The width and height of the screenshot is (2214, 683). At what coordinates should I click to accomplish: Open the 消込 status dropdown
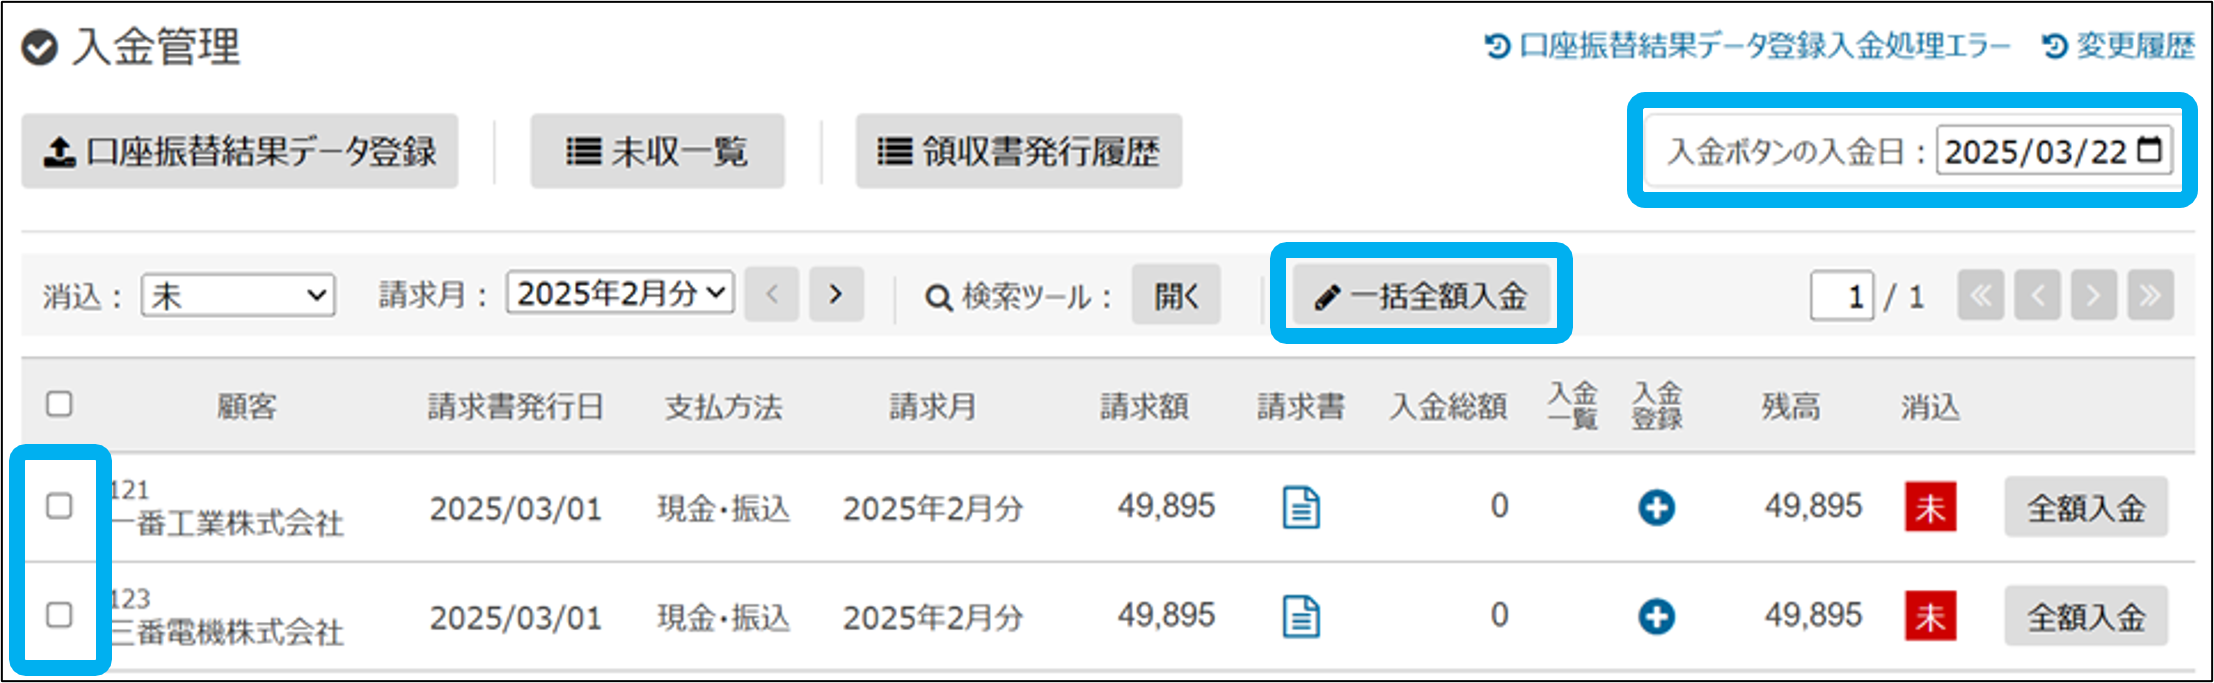238,296
